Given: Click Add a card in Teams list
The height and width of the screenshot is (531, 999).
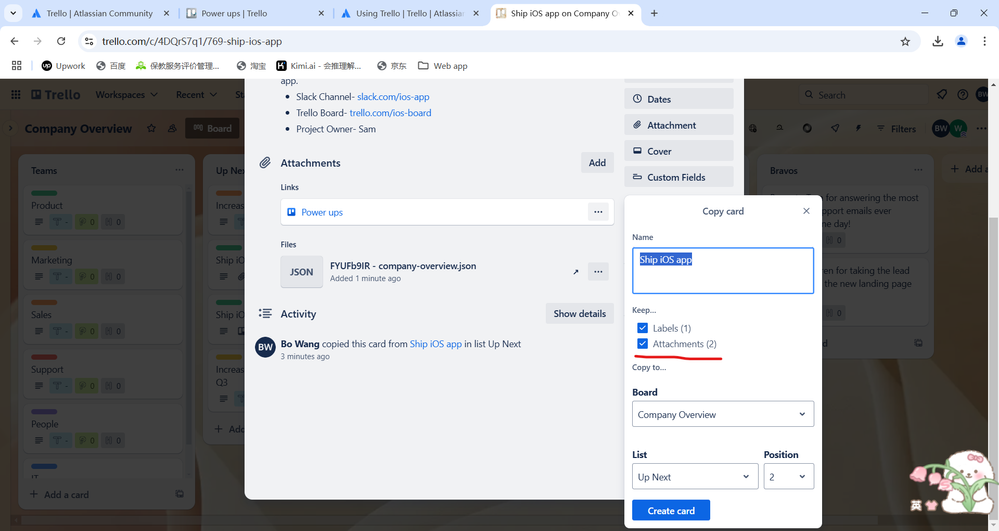Looking at the screenshot, I should (x=60, y=495).
